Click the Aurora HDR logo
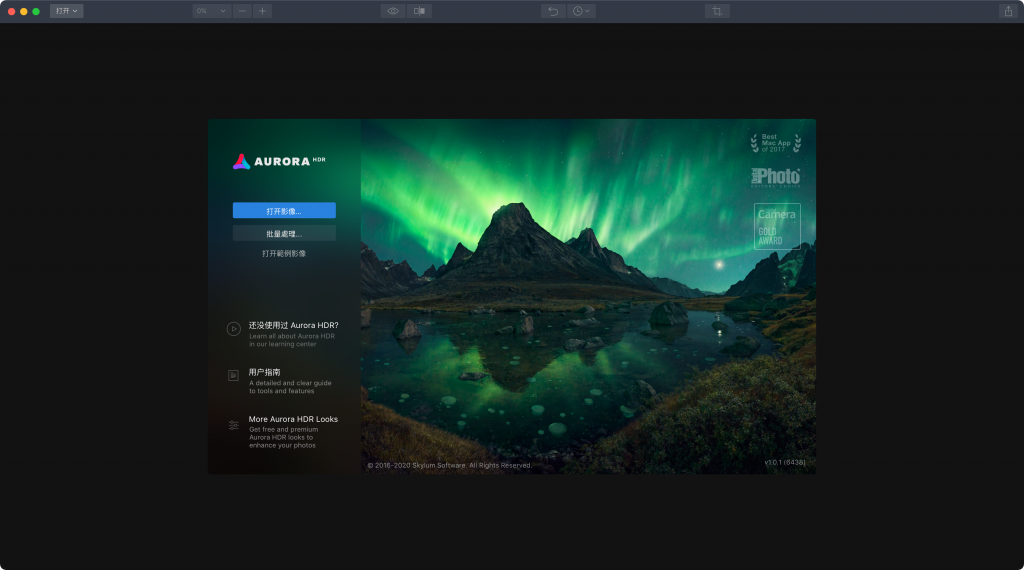 click(279, 161)
